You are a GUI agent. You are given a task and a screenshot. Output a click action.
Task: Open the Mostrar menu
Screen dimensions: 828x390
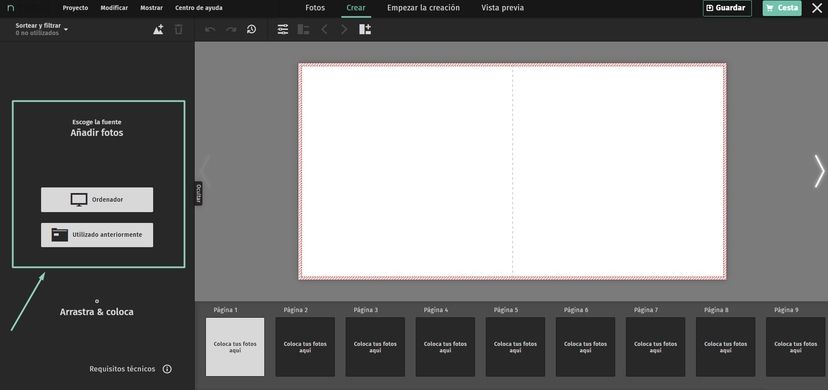coord(152,8)
